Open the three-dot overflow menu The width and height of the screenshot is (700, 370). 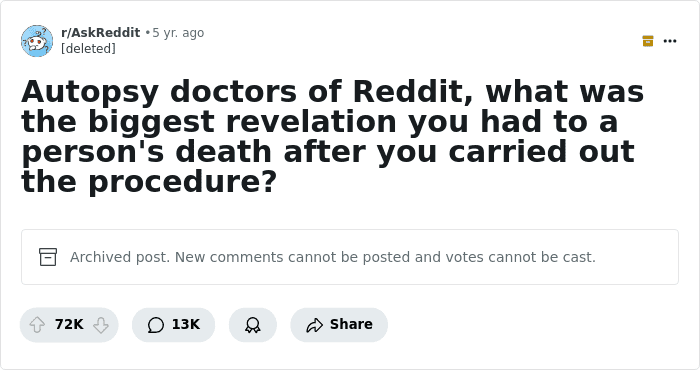pos(670,41)
